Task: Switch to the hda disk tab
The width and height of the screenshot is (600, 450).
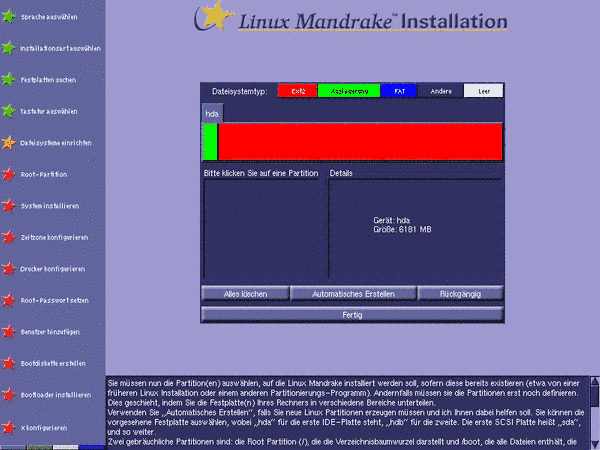Action: pos(211,114)
